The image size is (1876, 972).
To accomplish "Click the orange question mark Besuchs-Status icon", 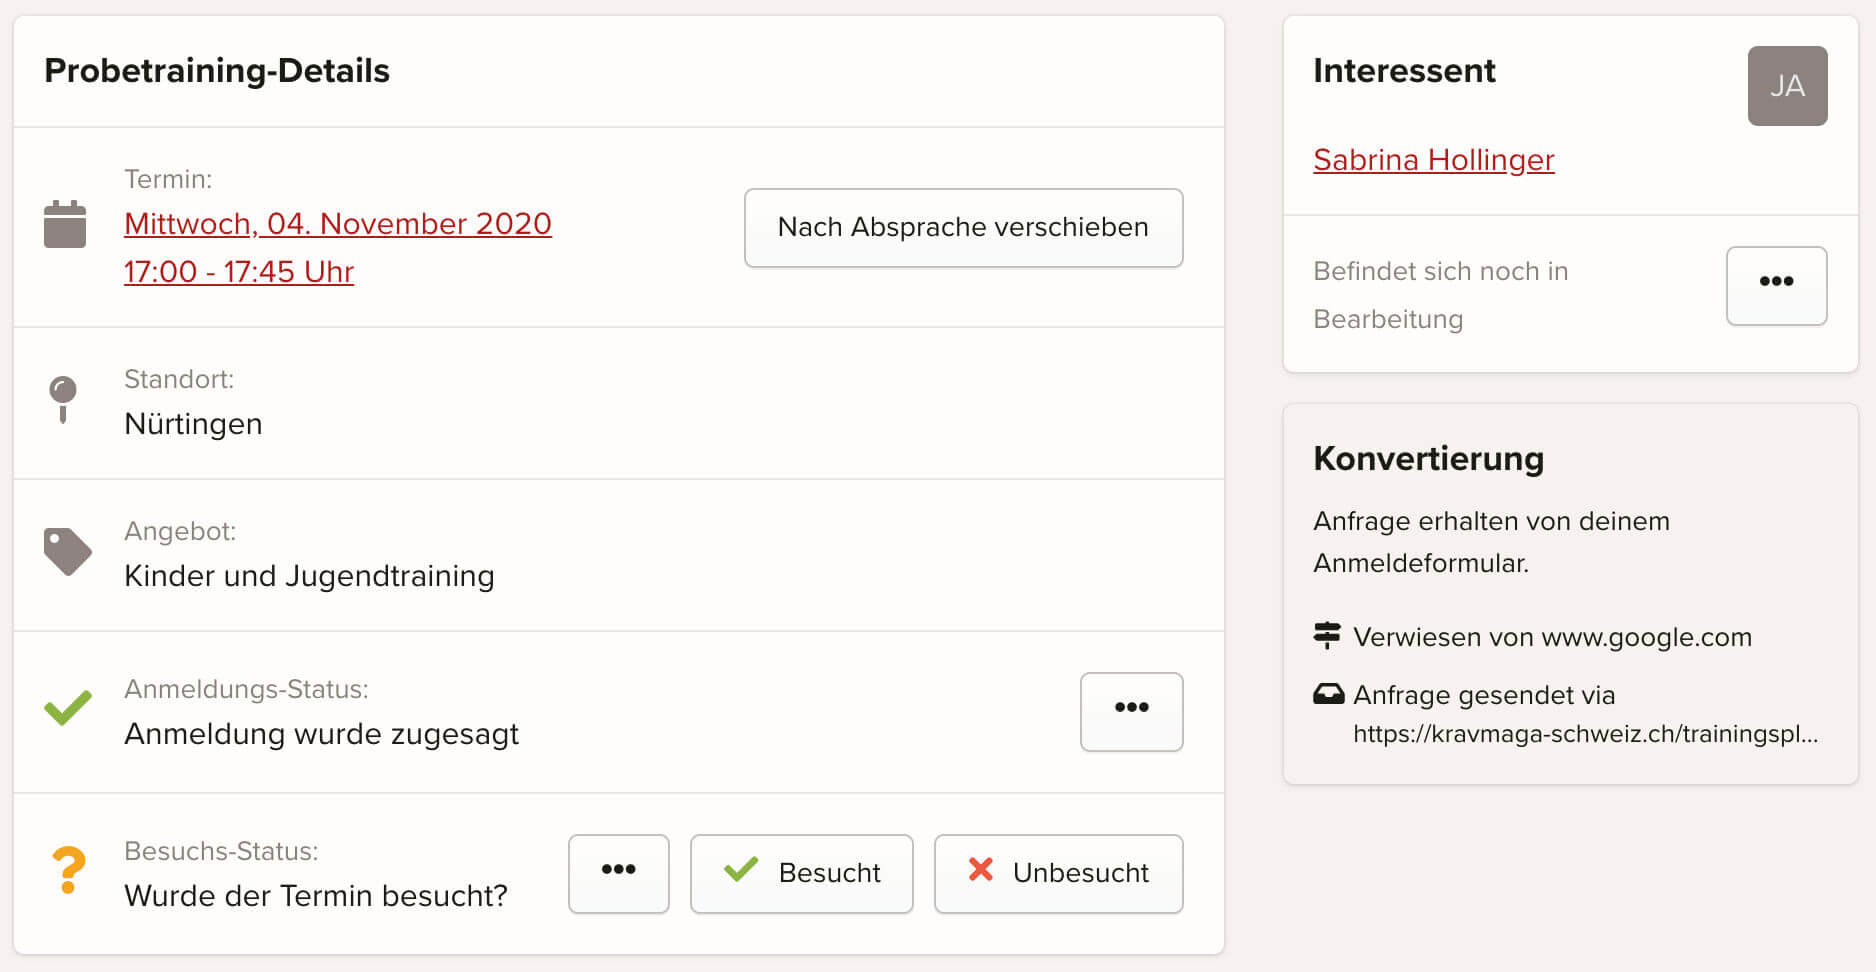I will point(68,870).
